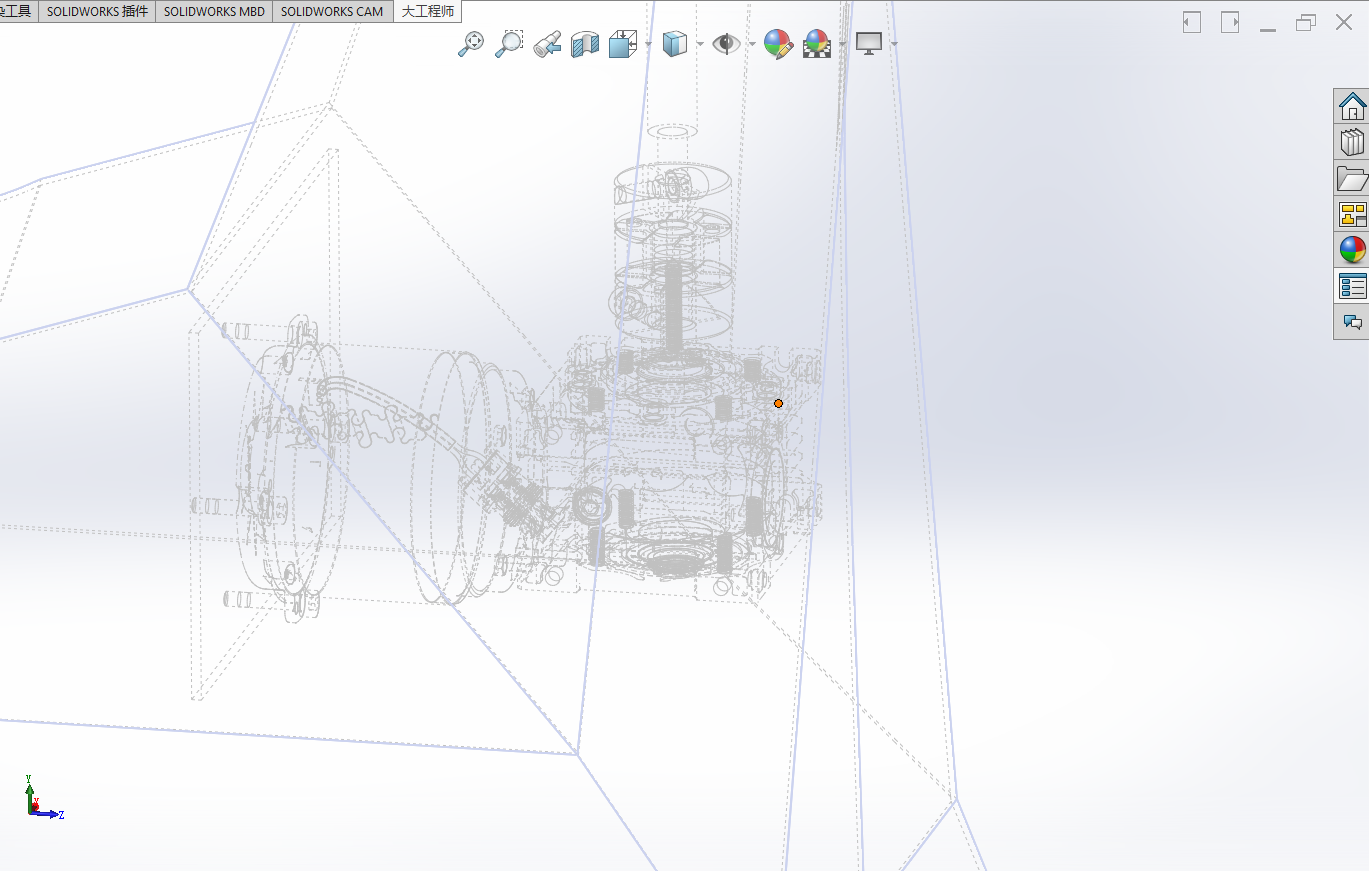Click the View Orientation cube icon
This screenshot has height=871, width=1369.
[623, 43]
